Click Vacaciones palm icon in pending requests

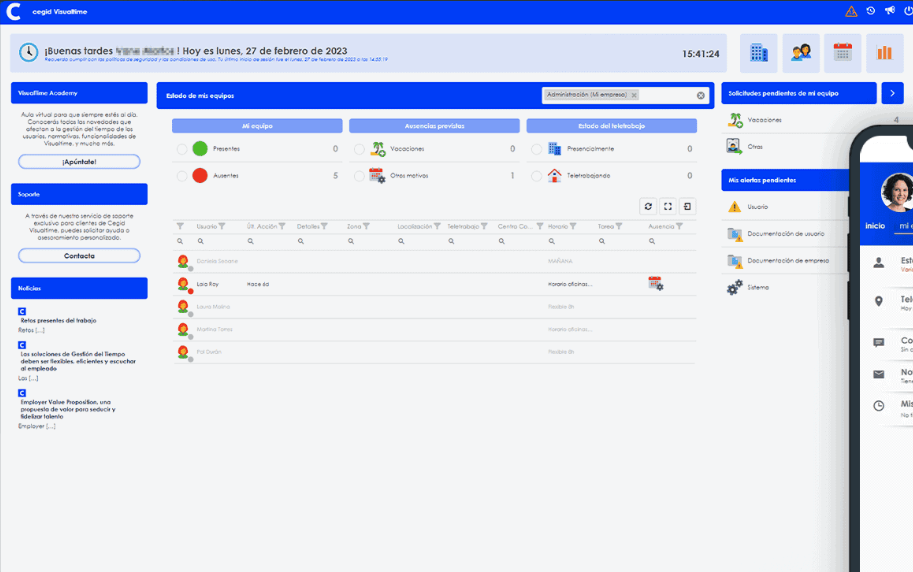coord(735,120)
